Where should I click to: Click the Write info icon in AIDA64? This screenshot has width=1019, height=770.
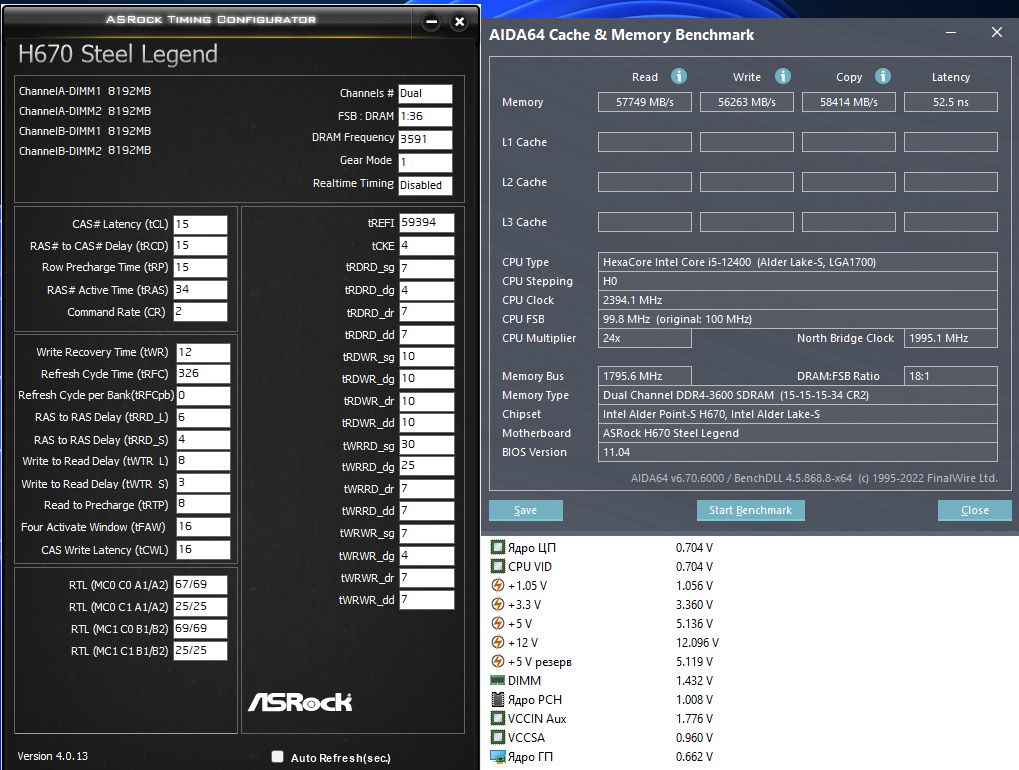pos(782,76)
